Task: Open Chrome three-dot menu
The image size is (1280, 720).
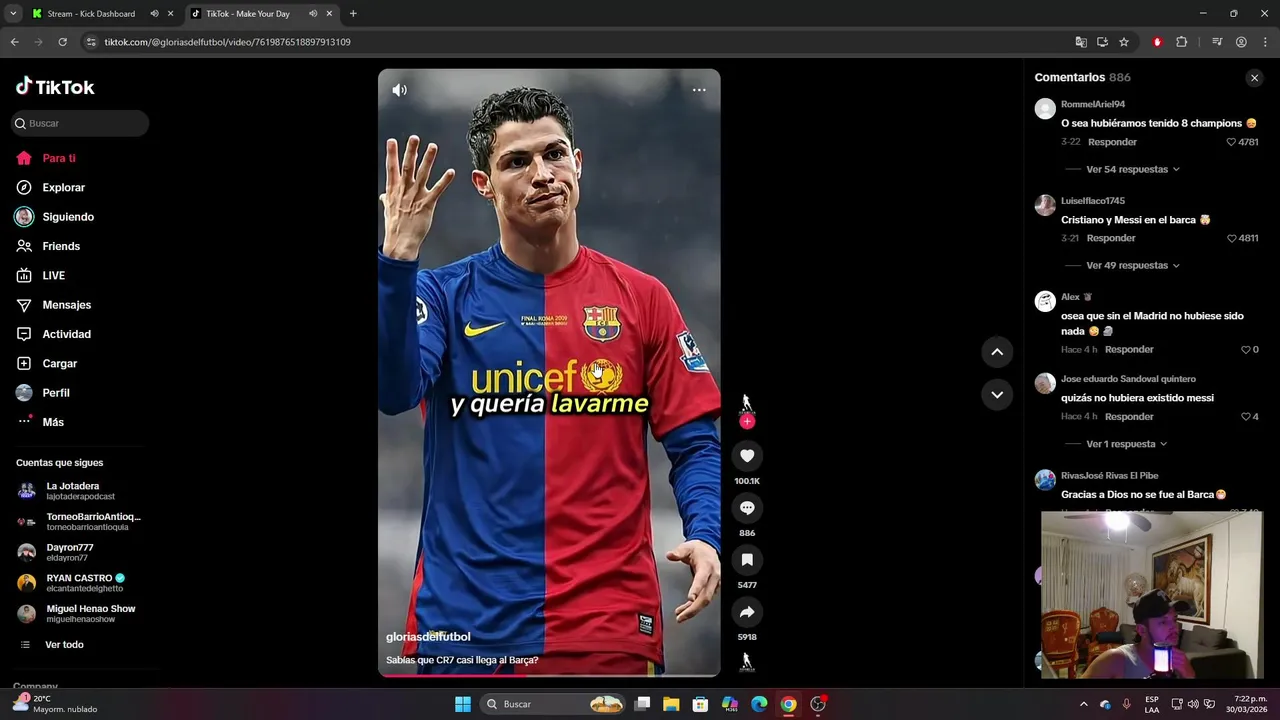Action: coord(1264,42)
